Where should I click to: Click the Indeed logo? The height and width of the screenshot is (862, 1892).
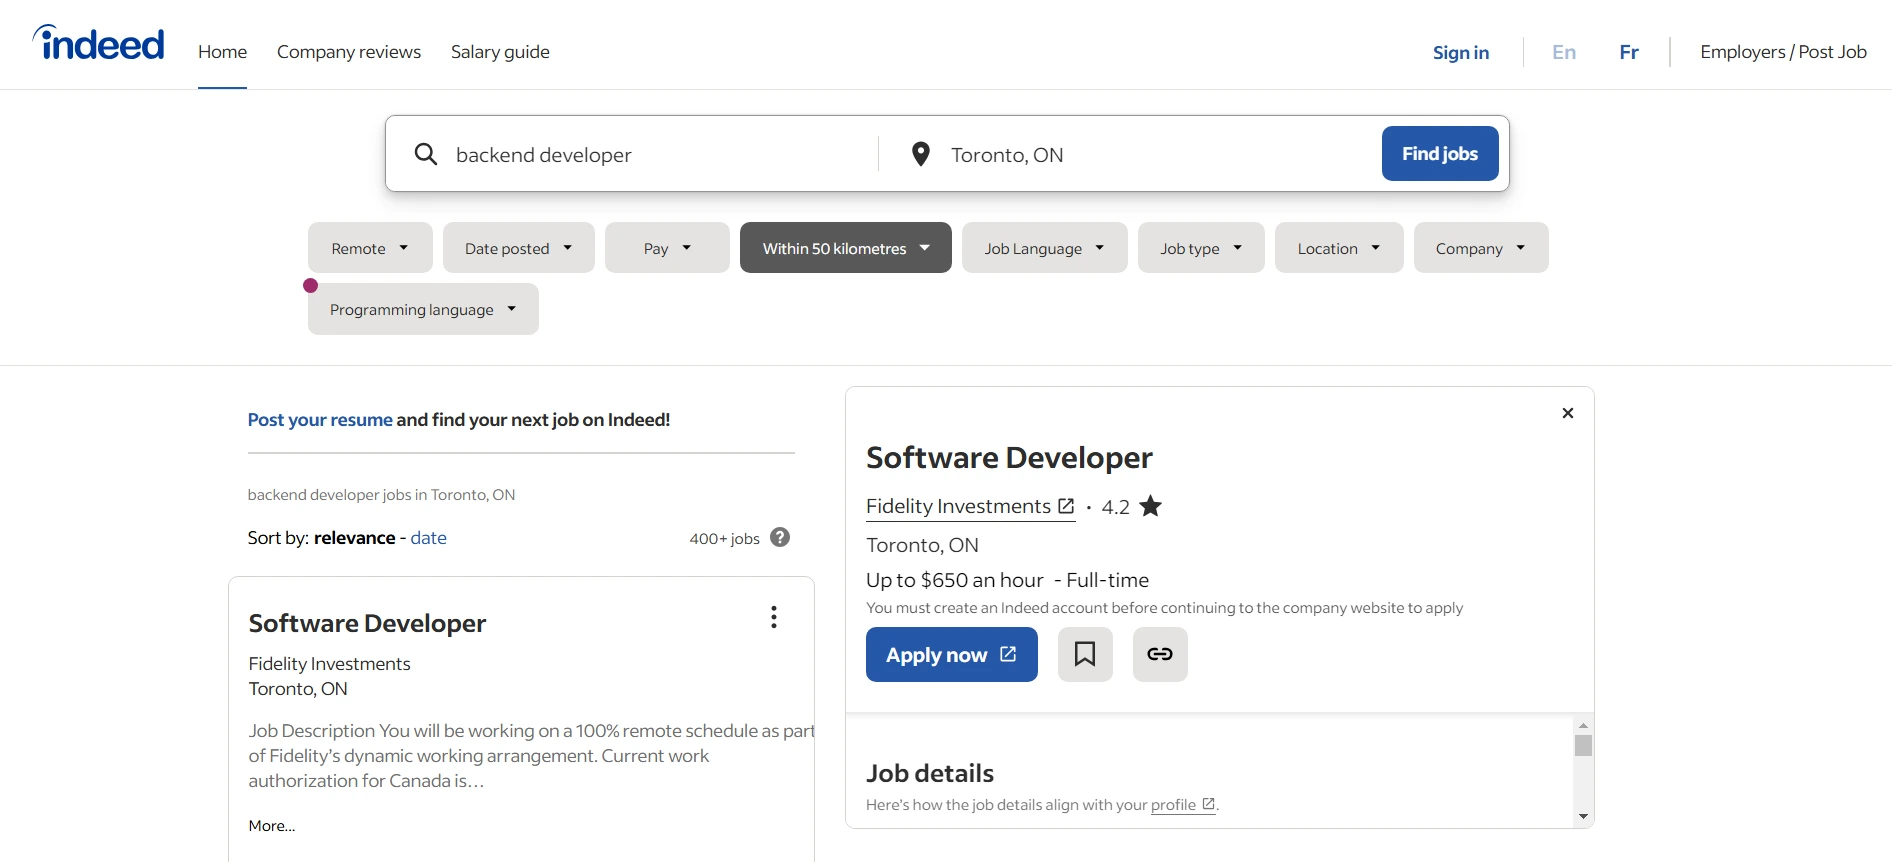[x=98, y=44]
